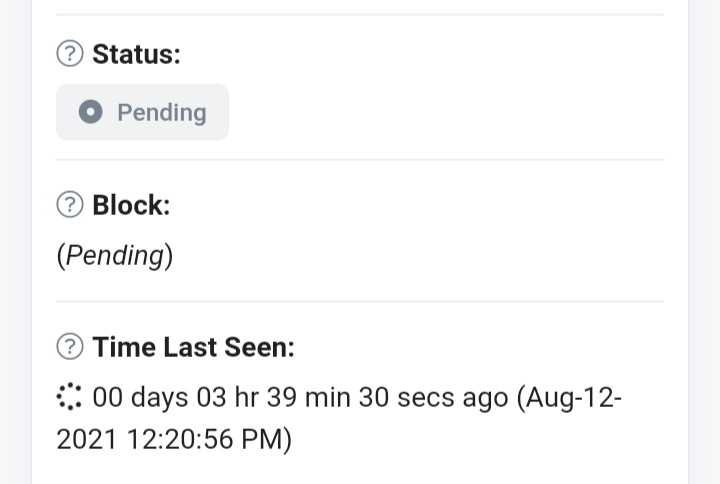Open the help tooltip for Time Last Seen

coord(70,346)
